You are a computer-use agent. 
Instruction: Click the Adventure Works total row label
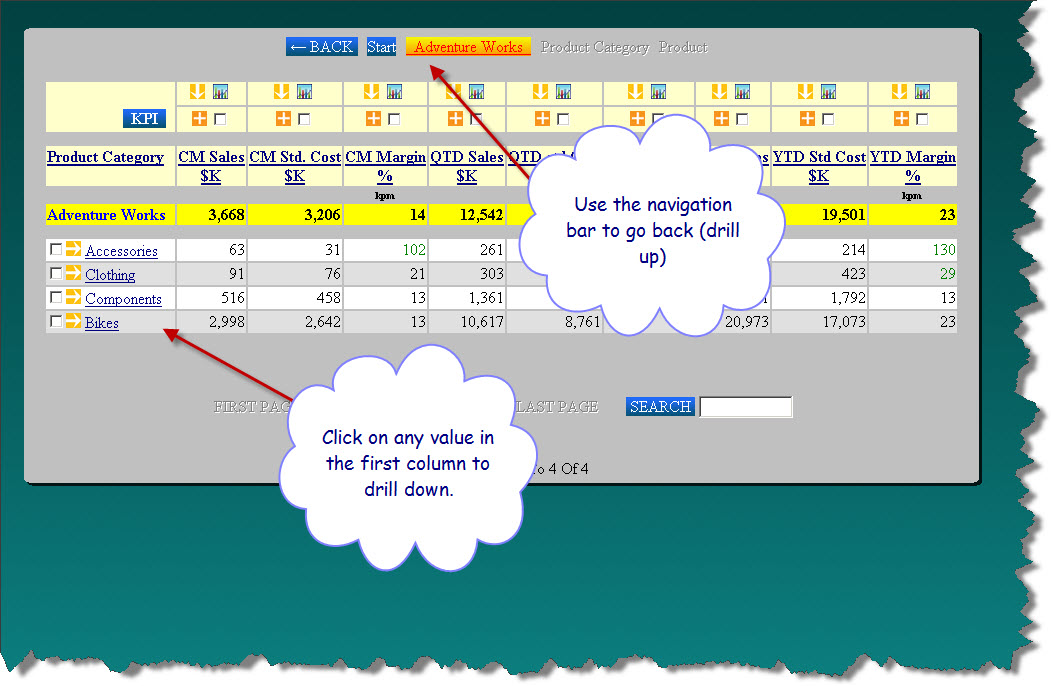point(106,215)
